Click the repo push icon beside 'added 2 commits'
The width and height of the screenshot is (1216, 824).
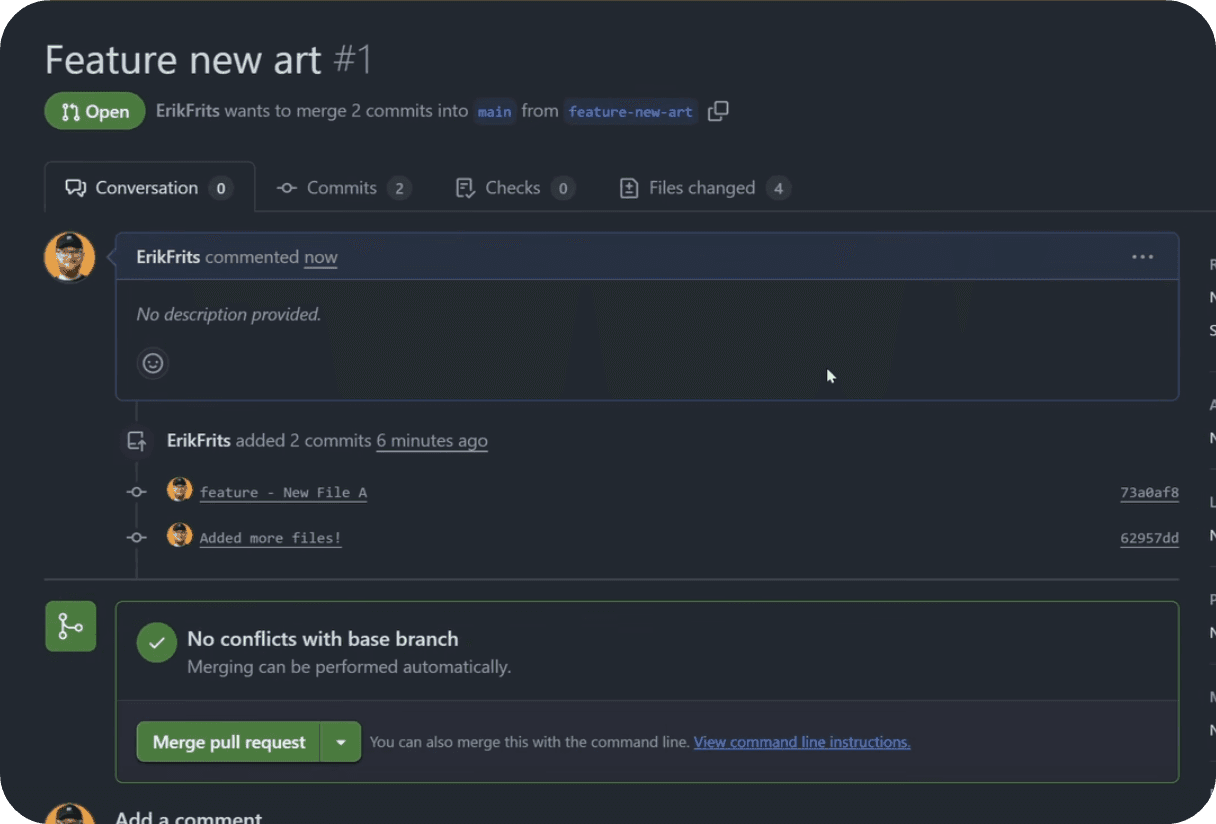(137, 441)
